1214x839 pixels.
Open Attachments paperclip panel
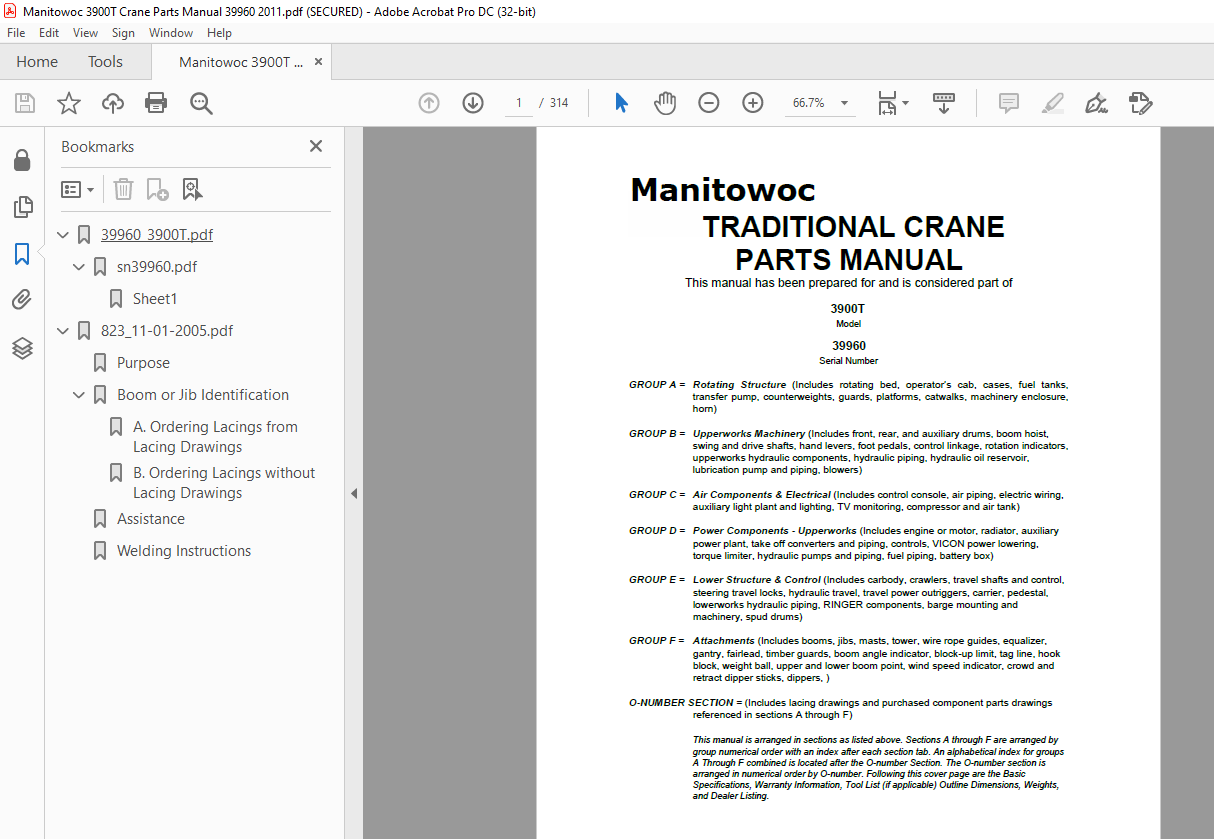[22, 300]
